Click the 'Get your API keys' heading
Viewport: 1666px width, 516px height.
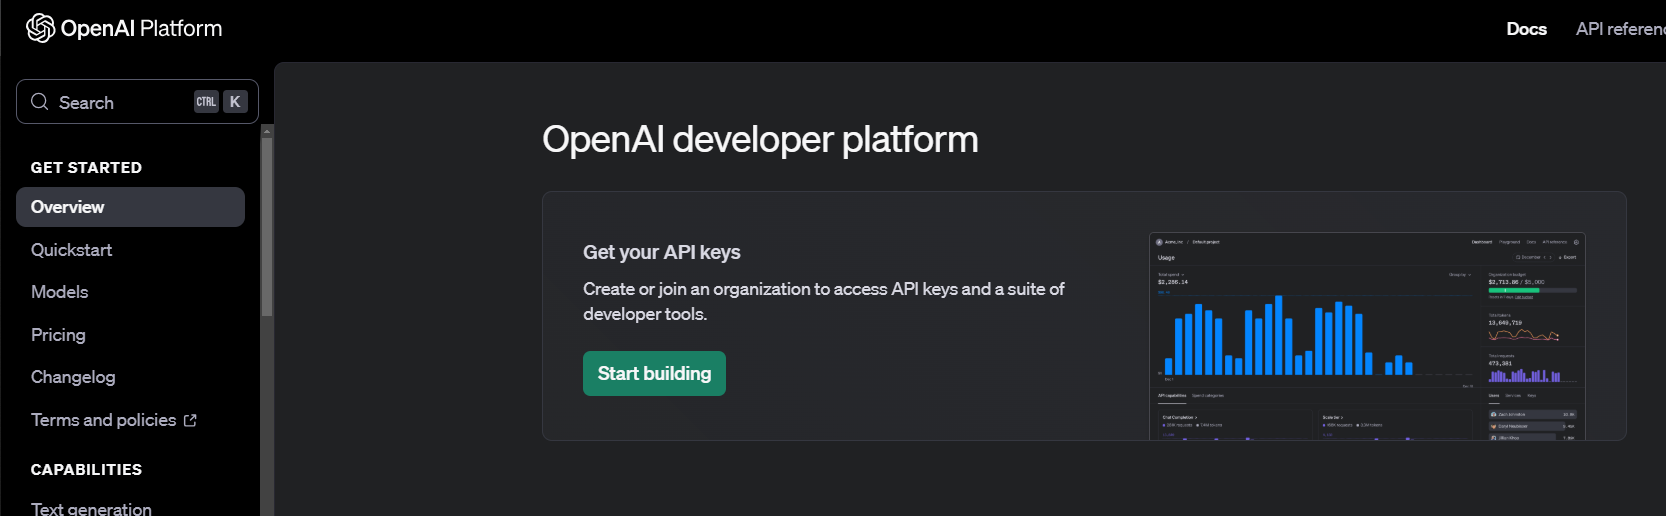pyautogui.click(x=662, y=252)
